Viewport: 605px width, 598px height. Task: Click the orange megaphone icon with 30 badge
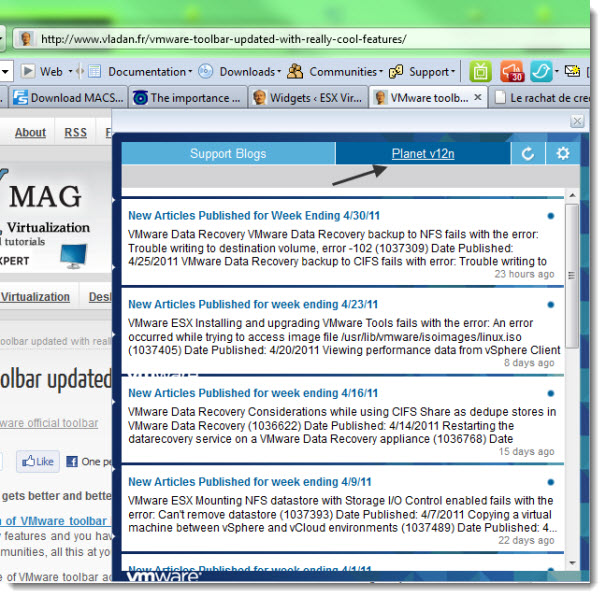tap(512, 71)
